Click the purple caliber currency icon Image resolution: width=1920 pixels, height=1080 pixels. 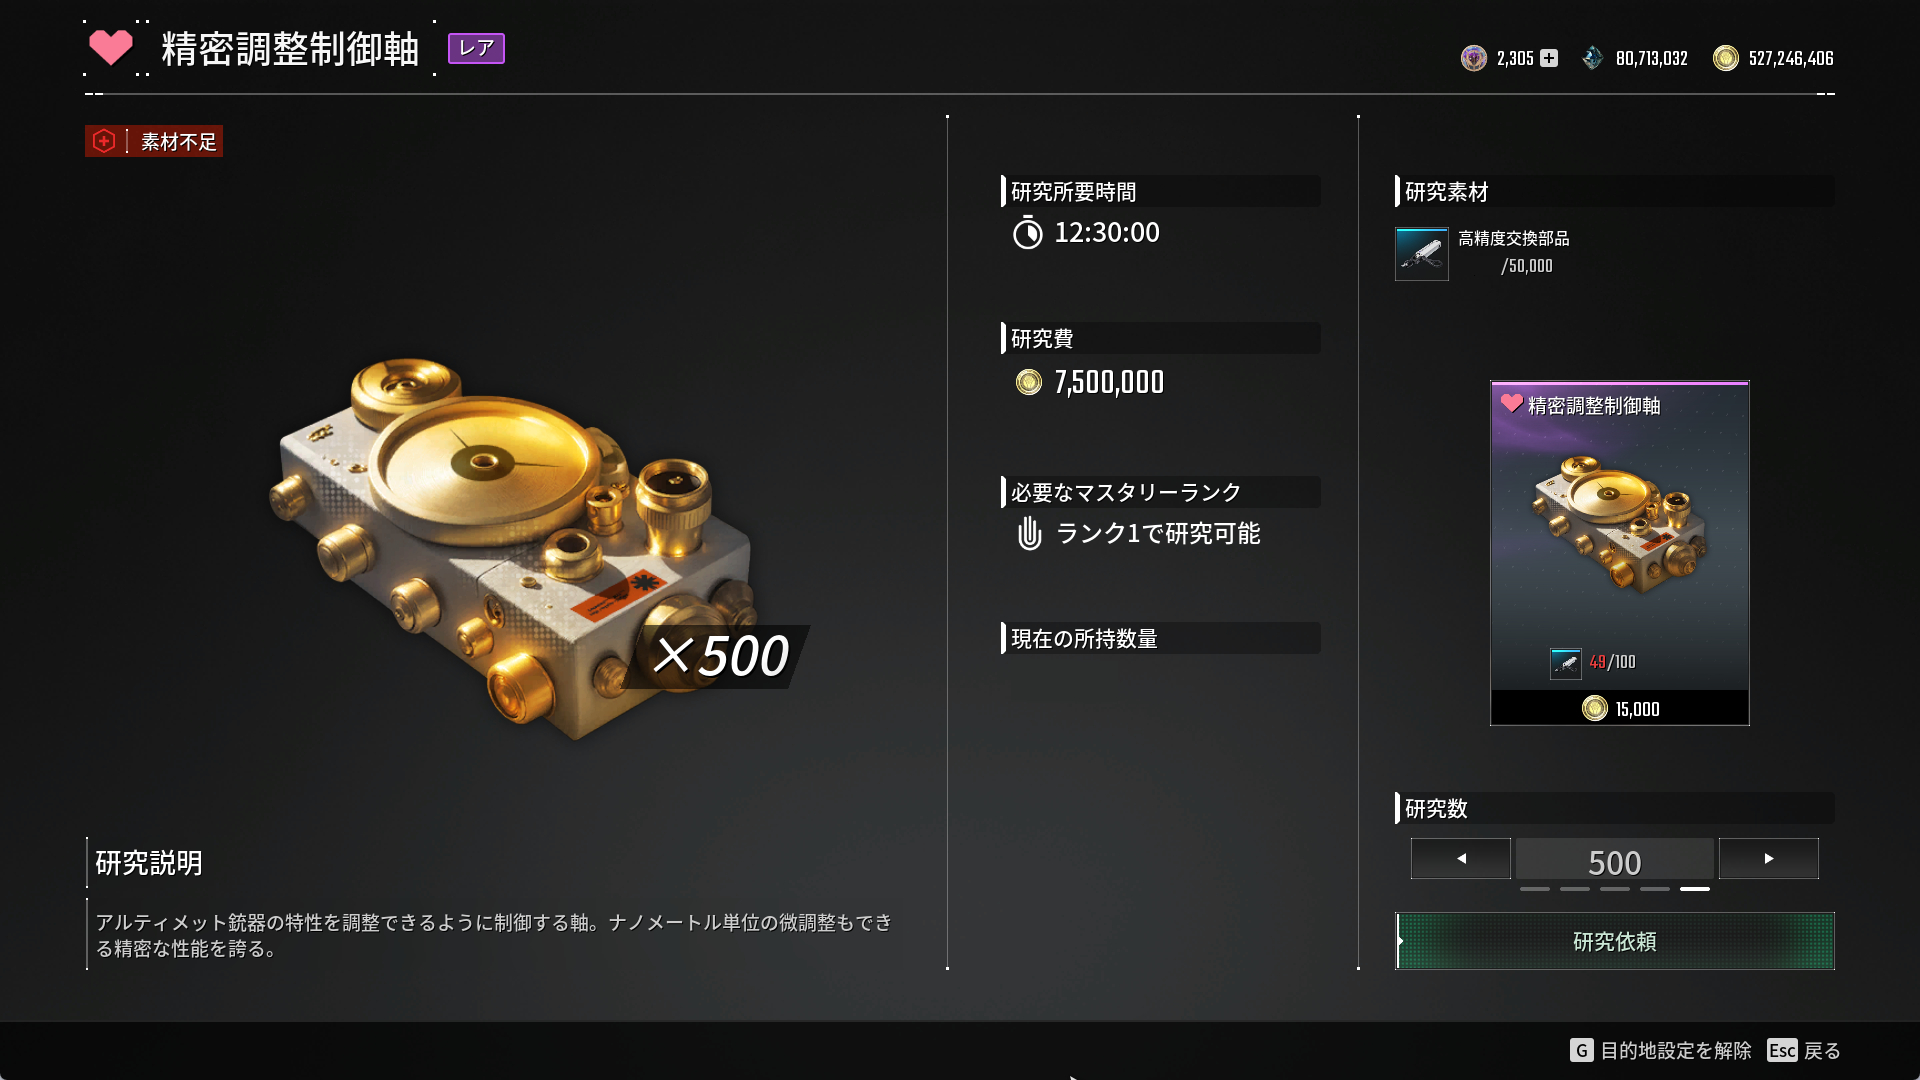click(x=1473, y=58)
